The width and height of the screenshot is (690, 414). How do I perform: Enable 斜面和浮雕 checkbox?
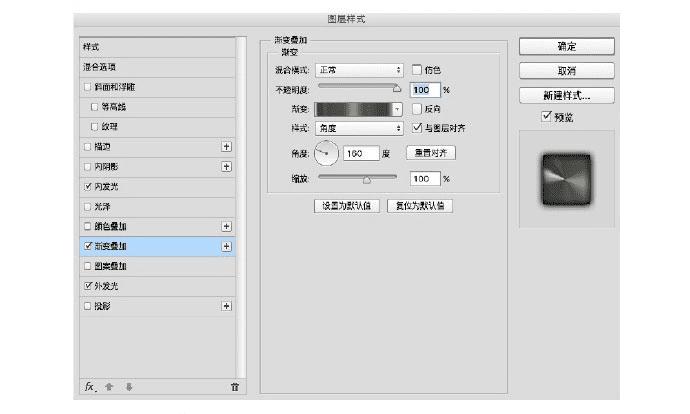[x=87, y=87]
